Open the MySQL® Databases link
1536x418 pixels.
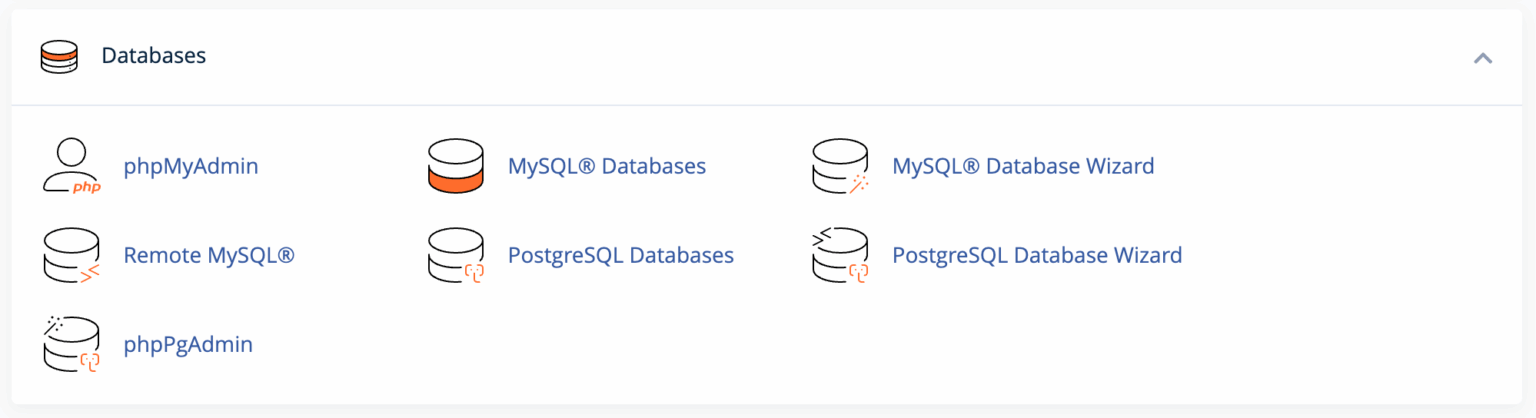click(607, 166)
